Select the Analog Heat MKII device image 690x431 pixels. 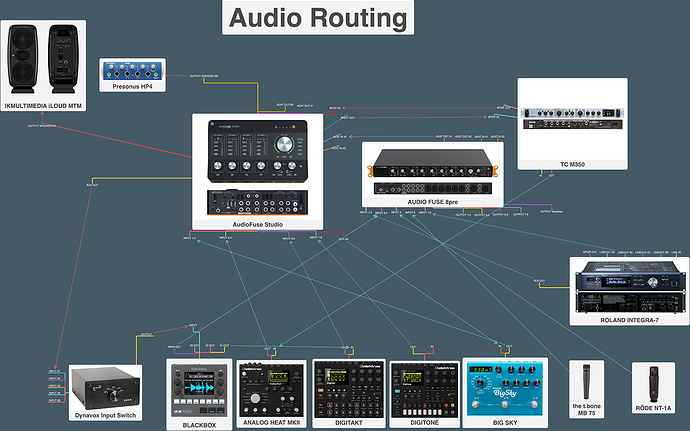pos(272,390)
